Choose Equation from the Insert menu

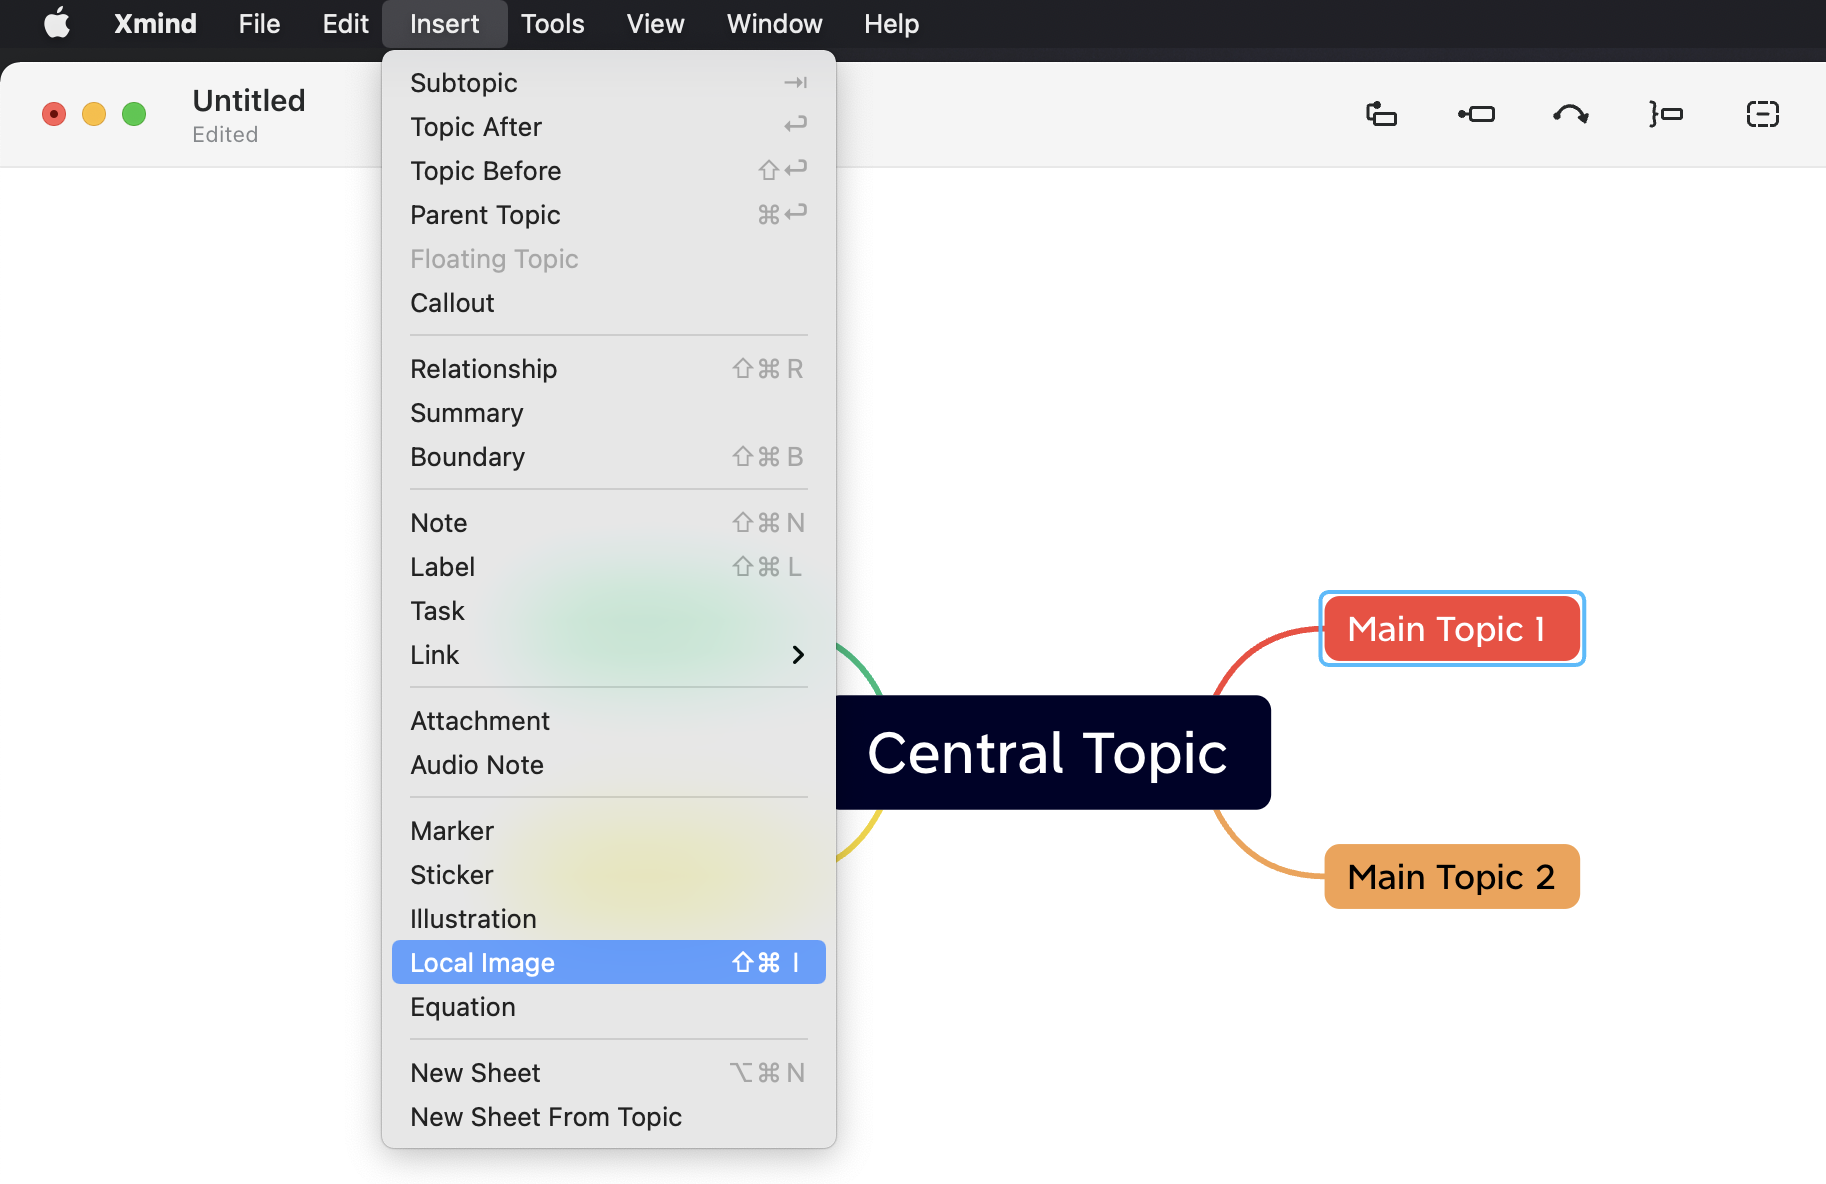(x=608, y=1007)
